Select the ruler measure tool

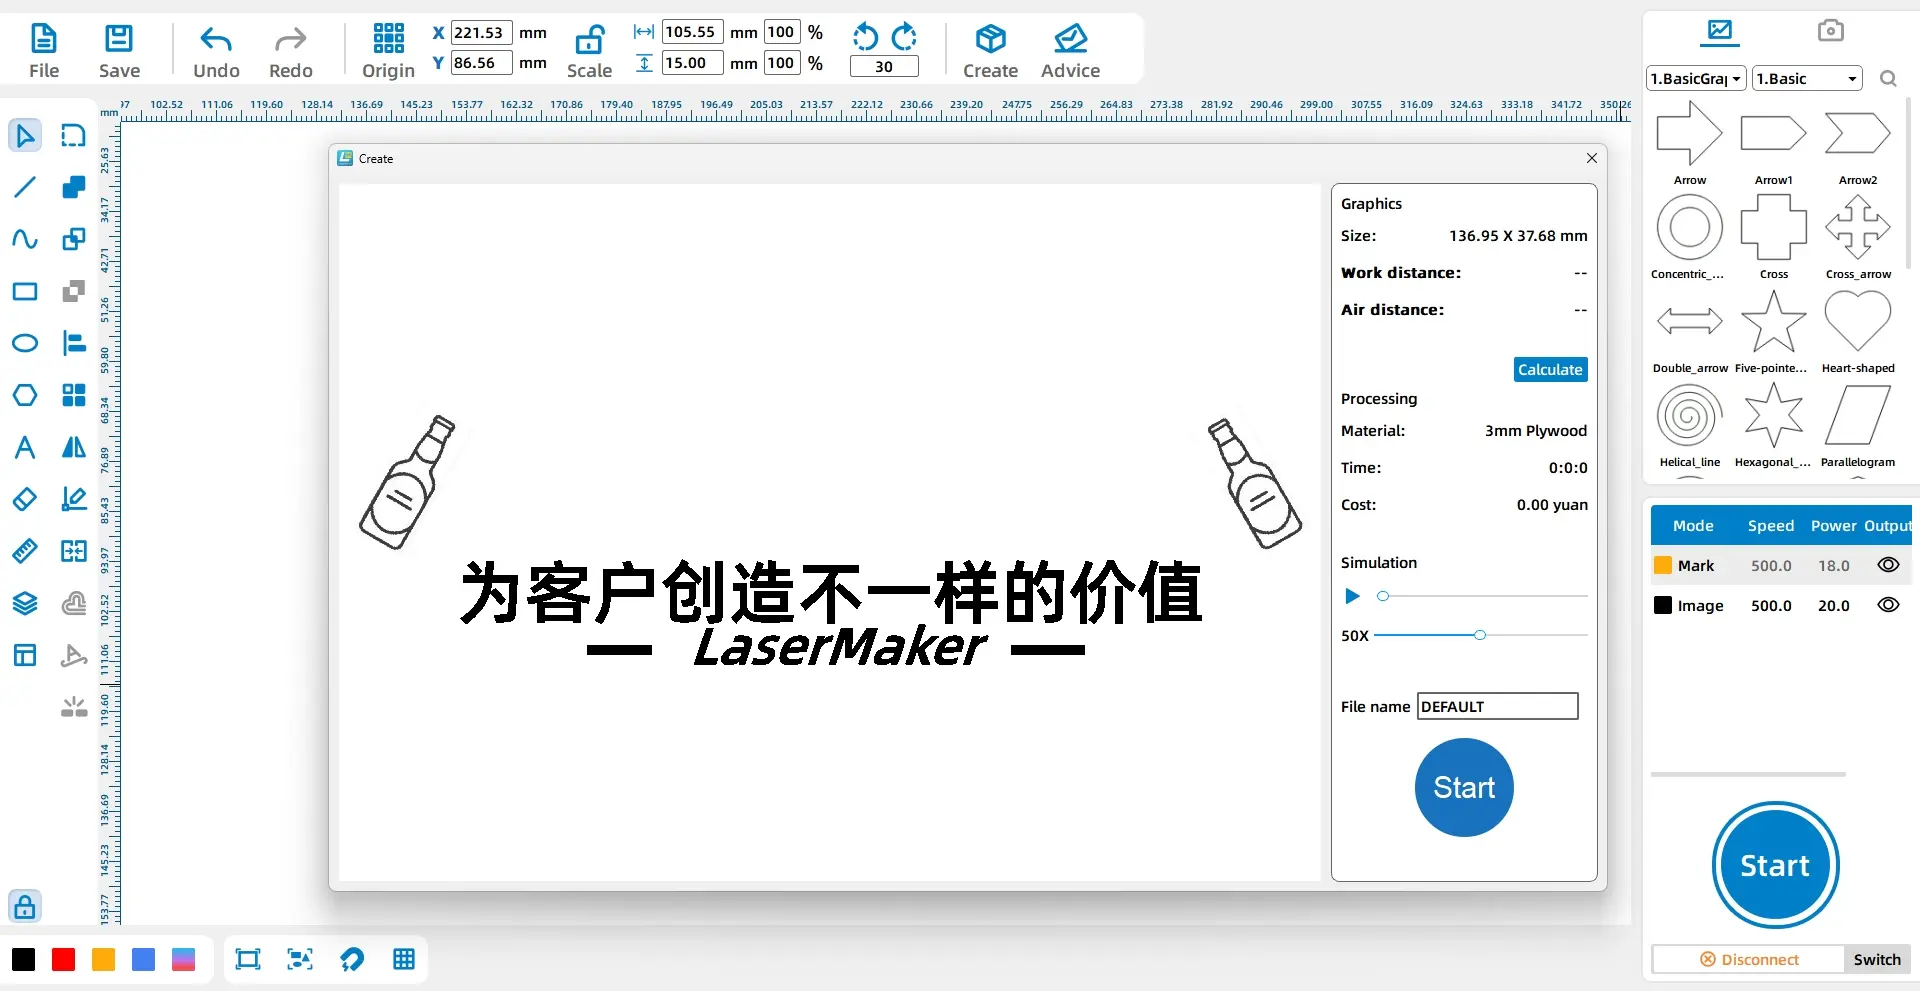(x=25, y=551)
